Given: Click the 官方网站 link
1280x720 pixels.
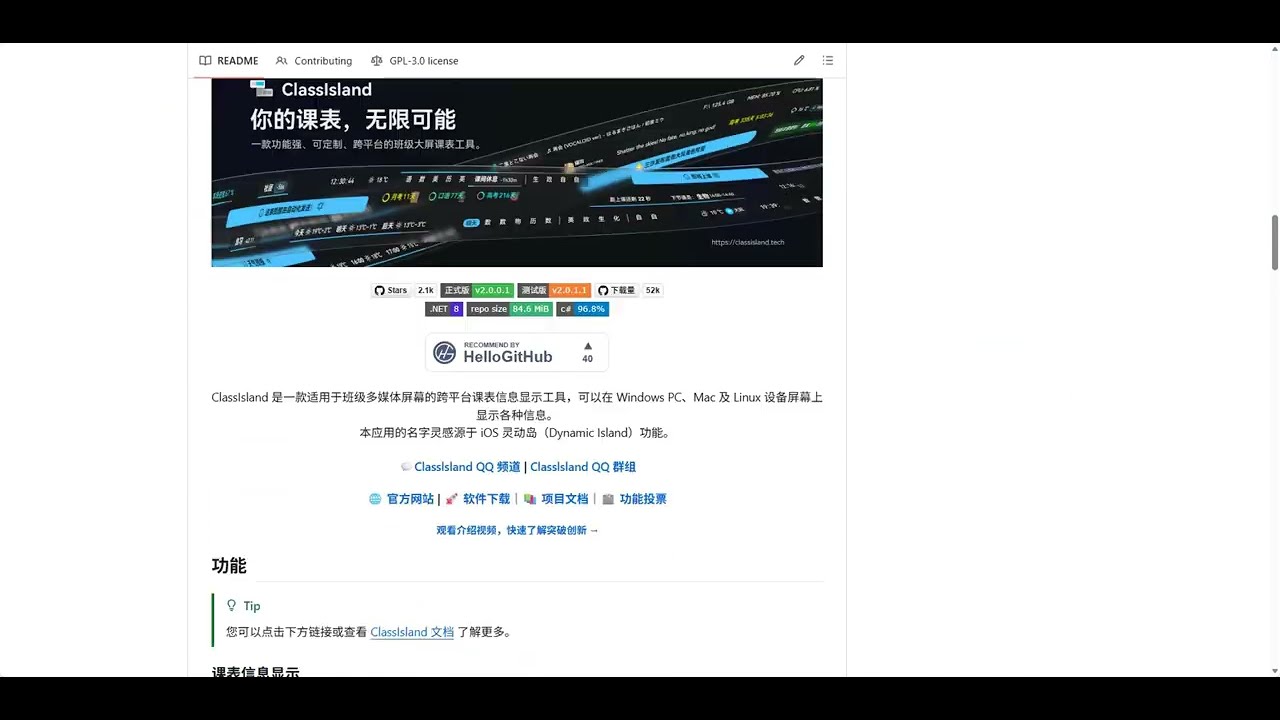Looking at the screenshot, I should click(410, 499).
